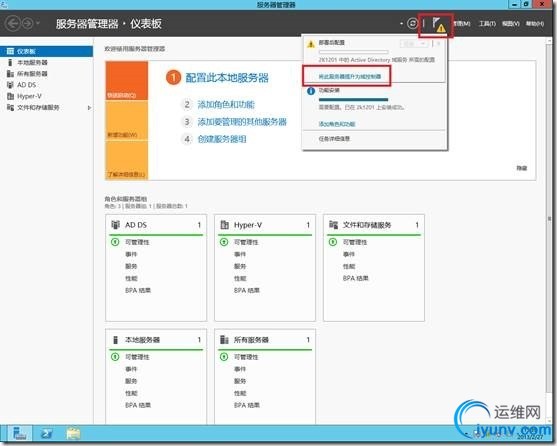Screen dimensions: 557x446
Task: Click the scrollbar up arrow
Action: tap(550, 40)
